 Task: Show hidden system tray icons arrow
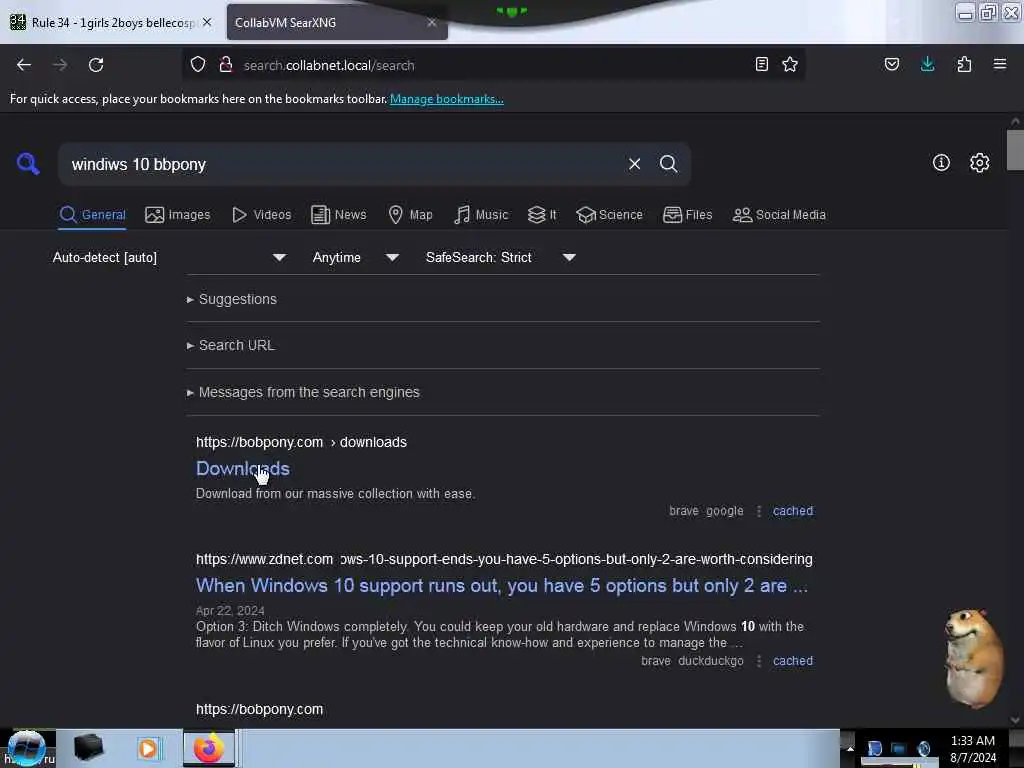point(850,748)
